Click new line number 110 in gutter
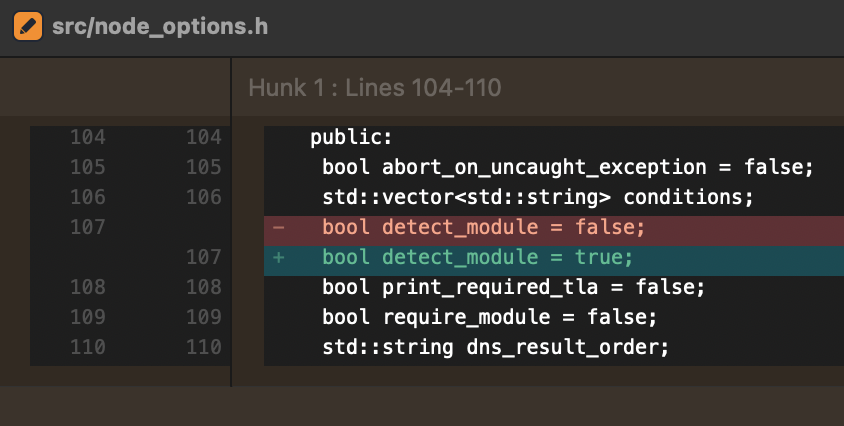Viewport: 844px width, 426px height. point(203,348)
